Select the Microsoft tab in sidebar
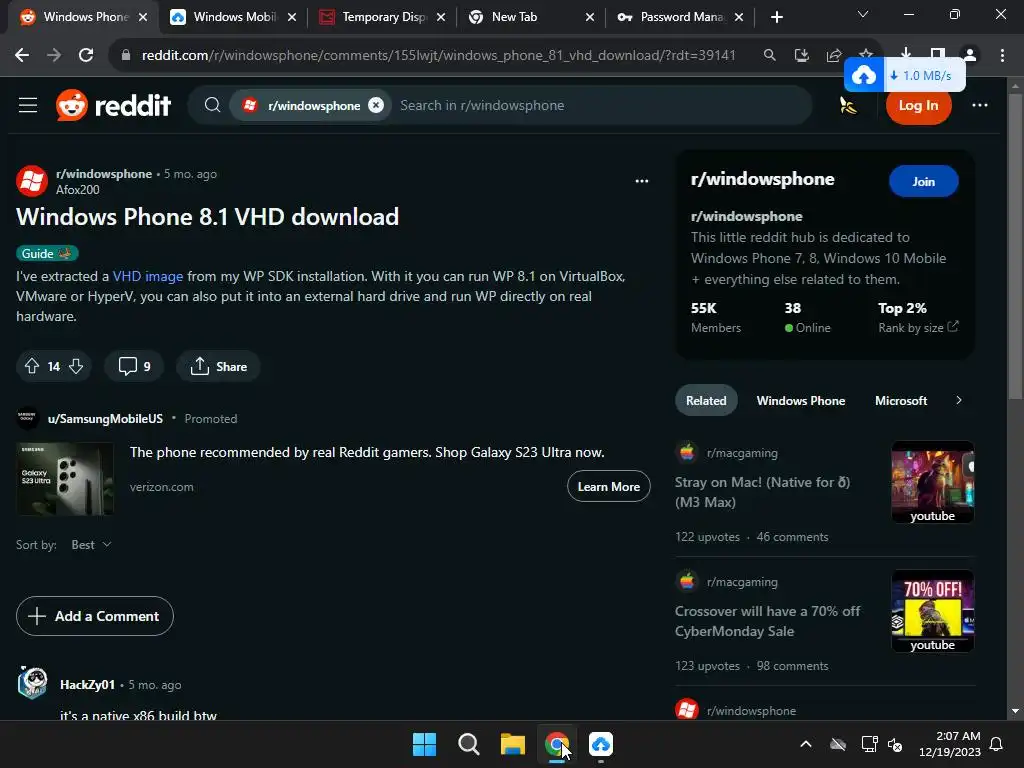This screenshot has height=768, width=1024. [901, 400]
